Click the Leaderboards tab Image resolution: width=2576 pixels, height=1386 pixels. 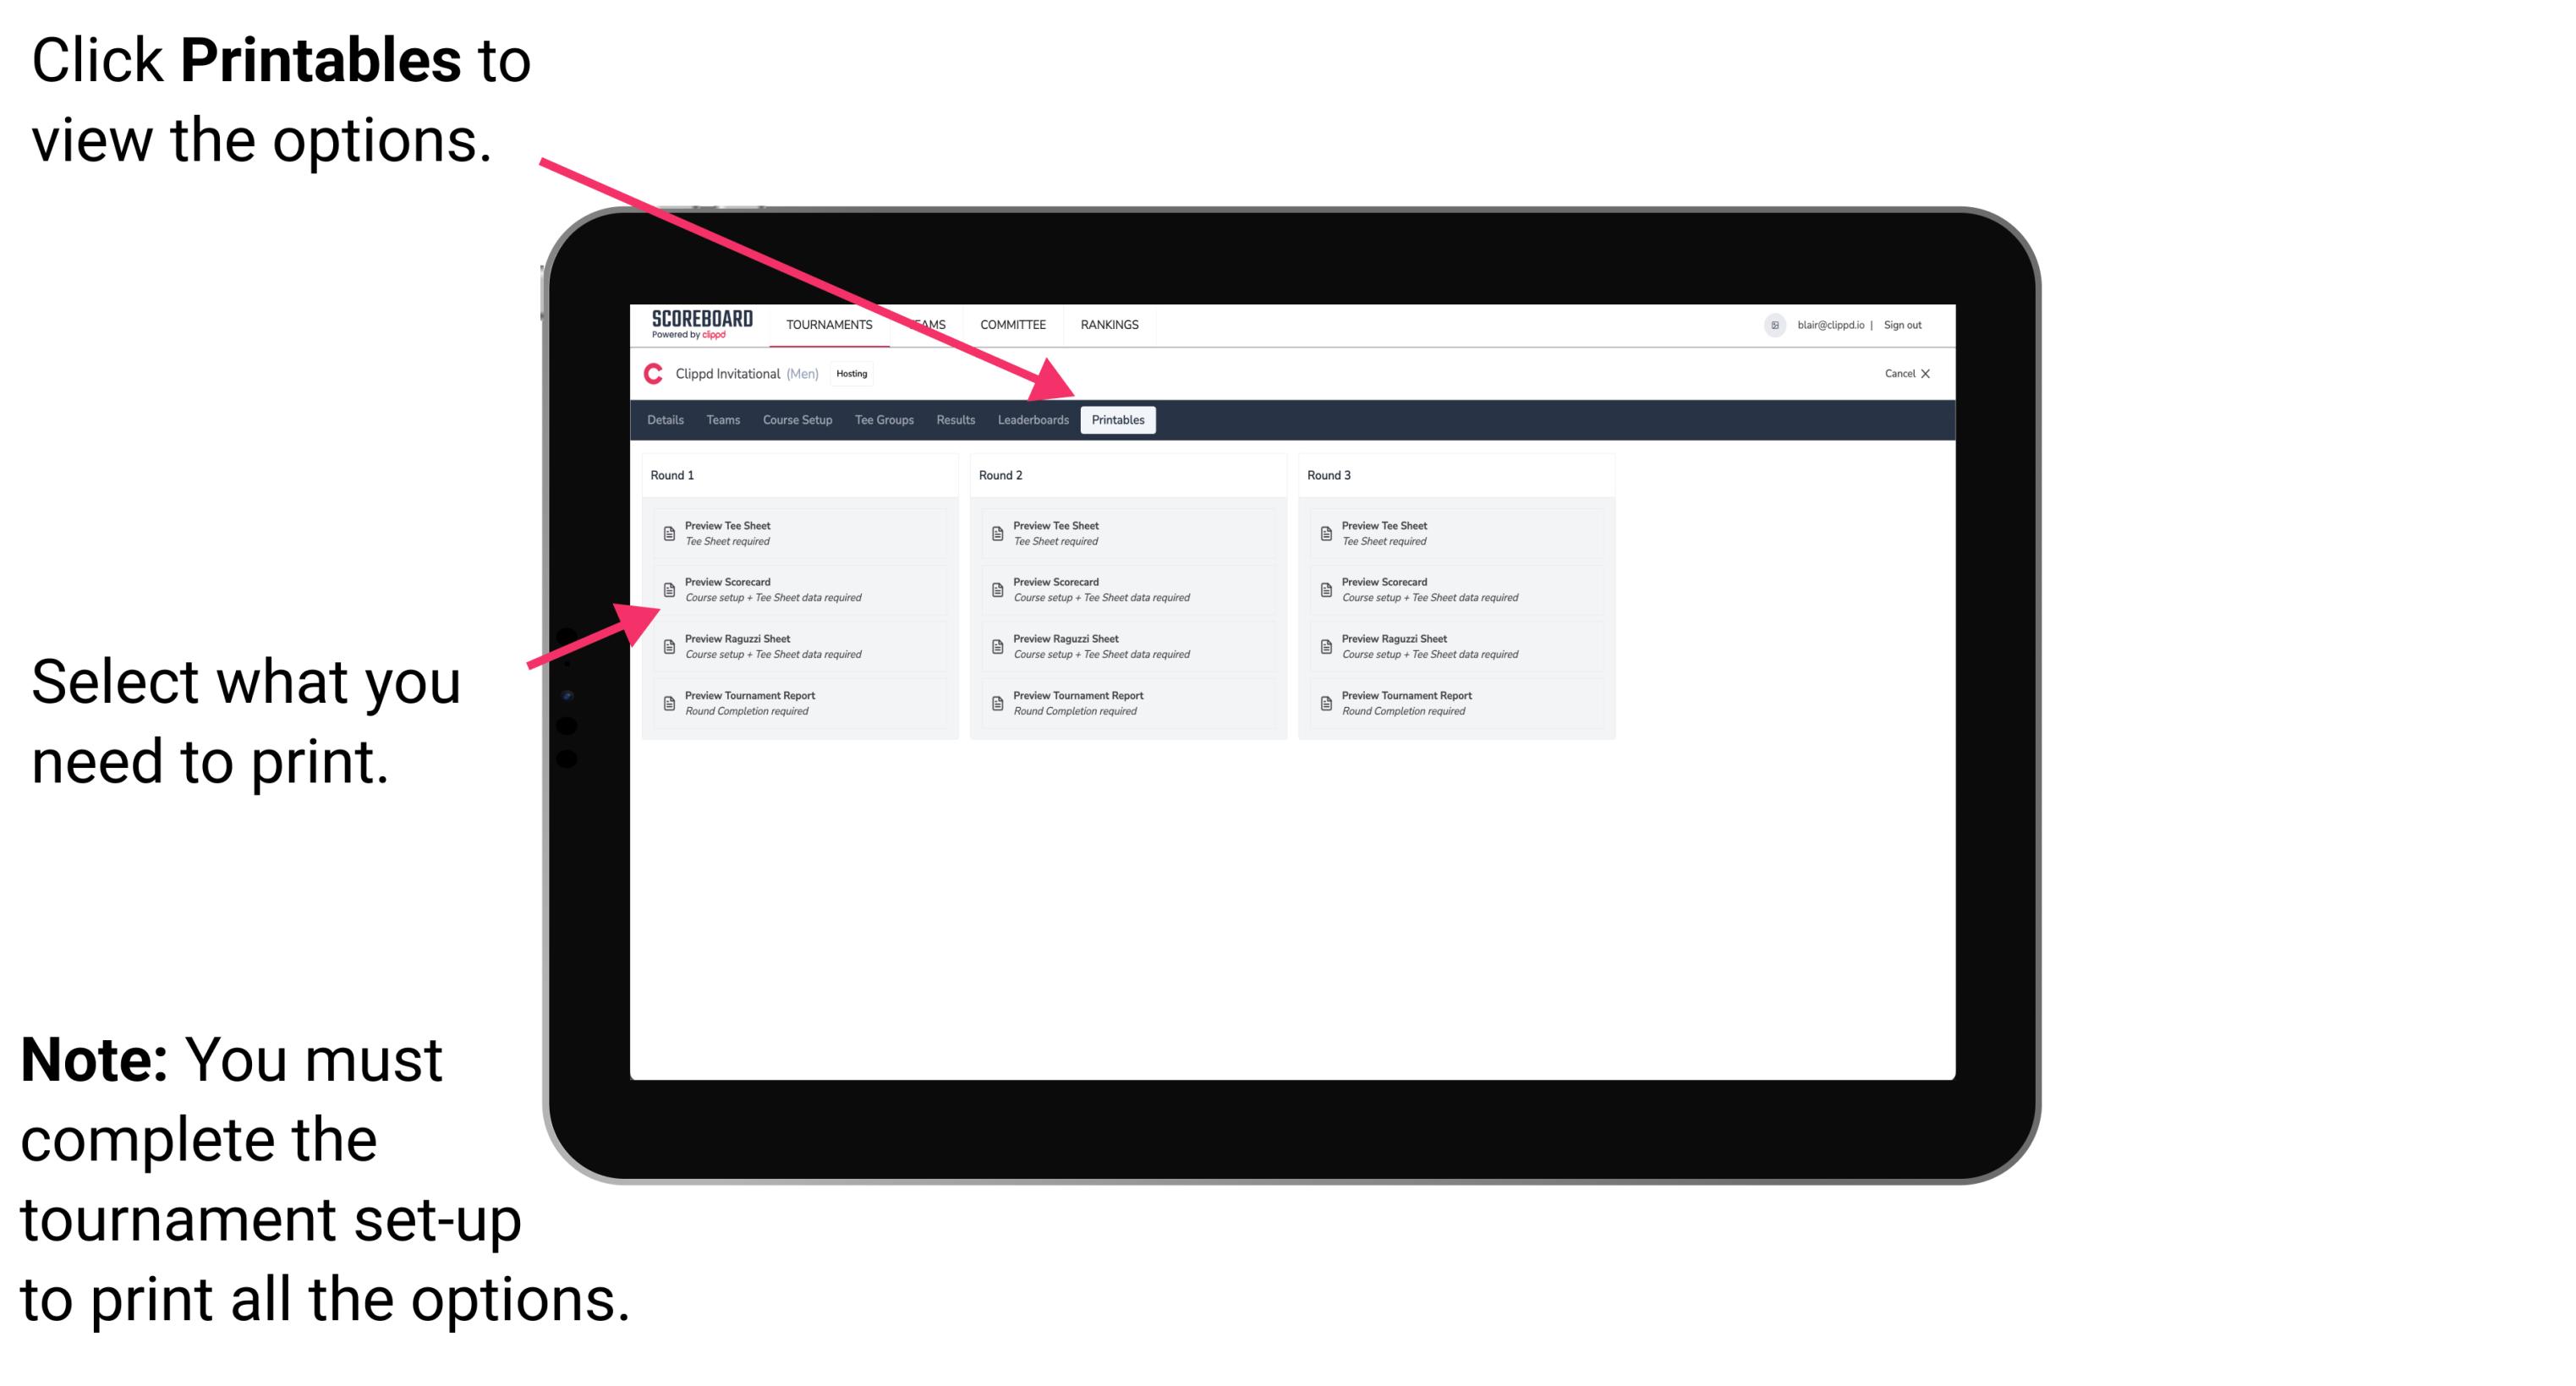(x=1031, y=420)
